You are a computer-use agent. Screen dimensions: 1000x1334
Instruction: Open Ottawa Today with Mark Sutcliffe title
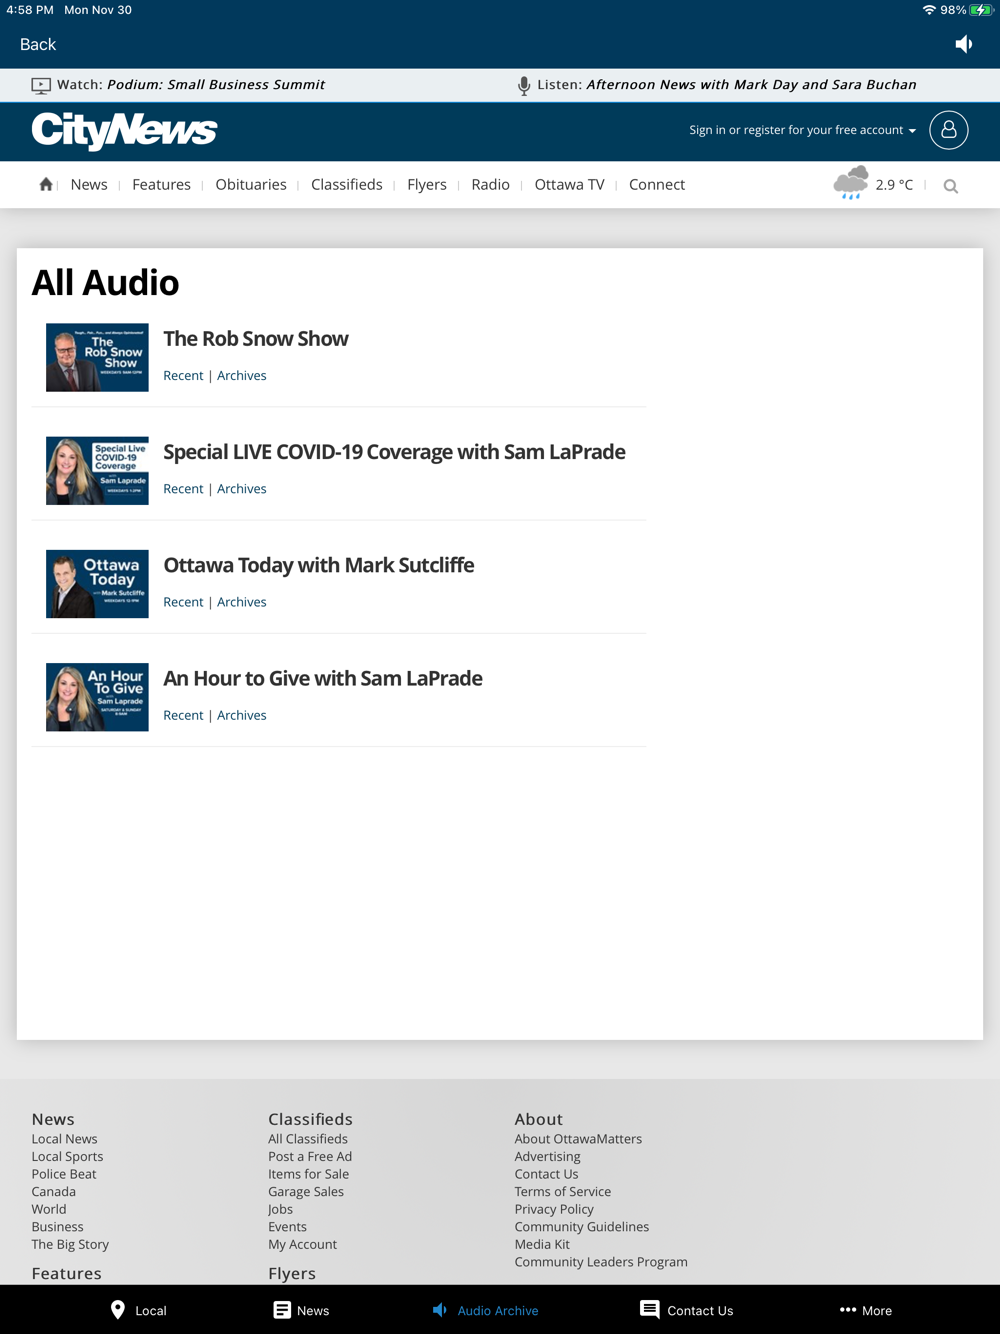[319, 566]
